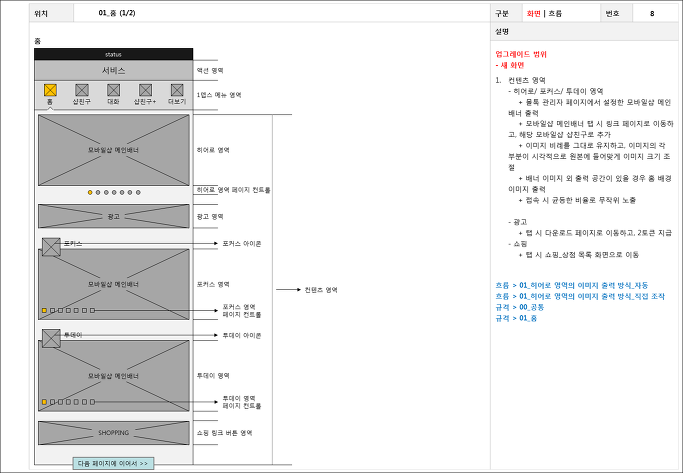Open the 샵친구 tab icon
683x473 pixels.
[x=82, y=90]
